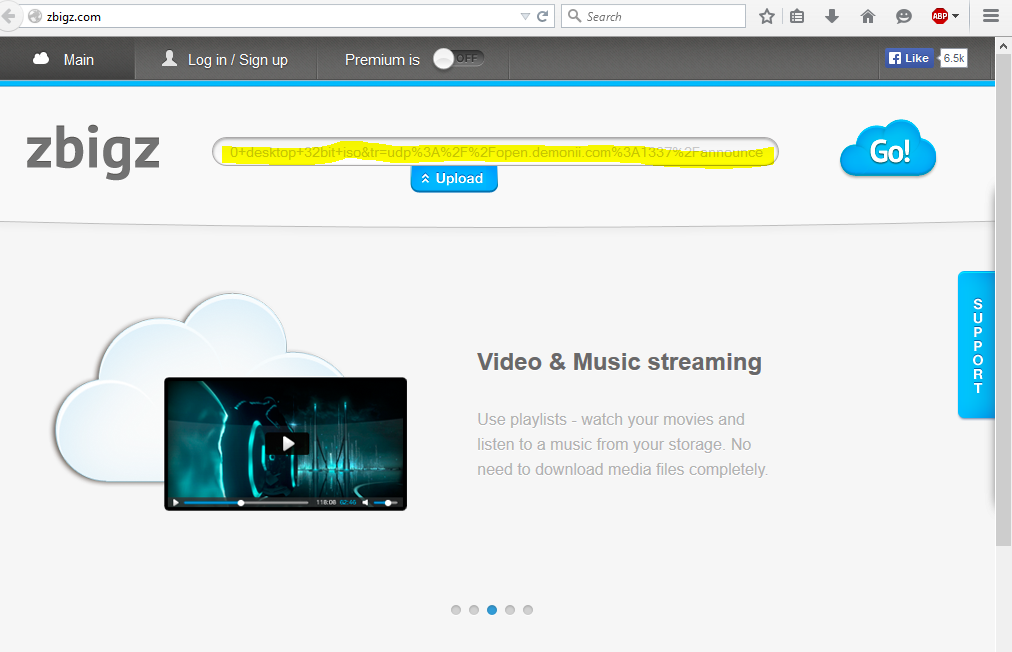The width and height of the screenshot is (1012, 652).
Task: Click the video progress slider
Action: click(x=246, y=502)
